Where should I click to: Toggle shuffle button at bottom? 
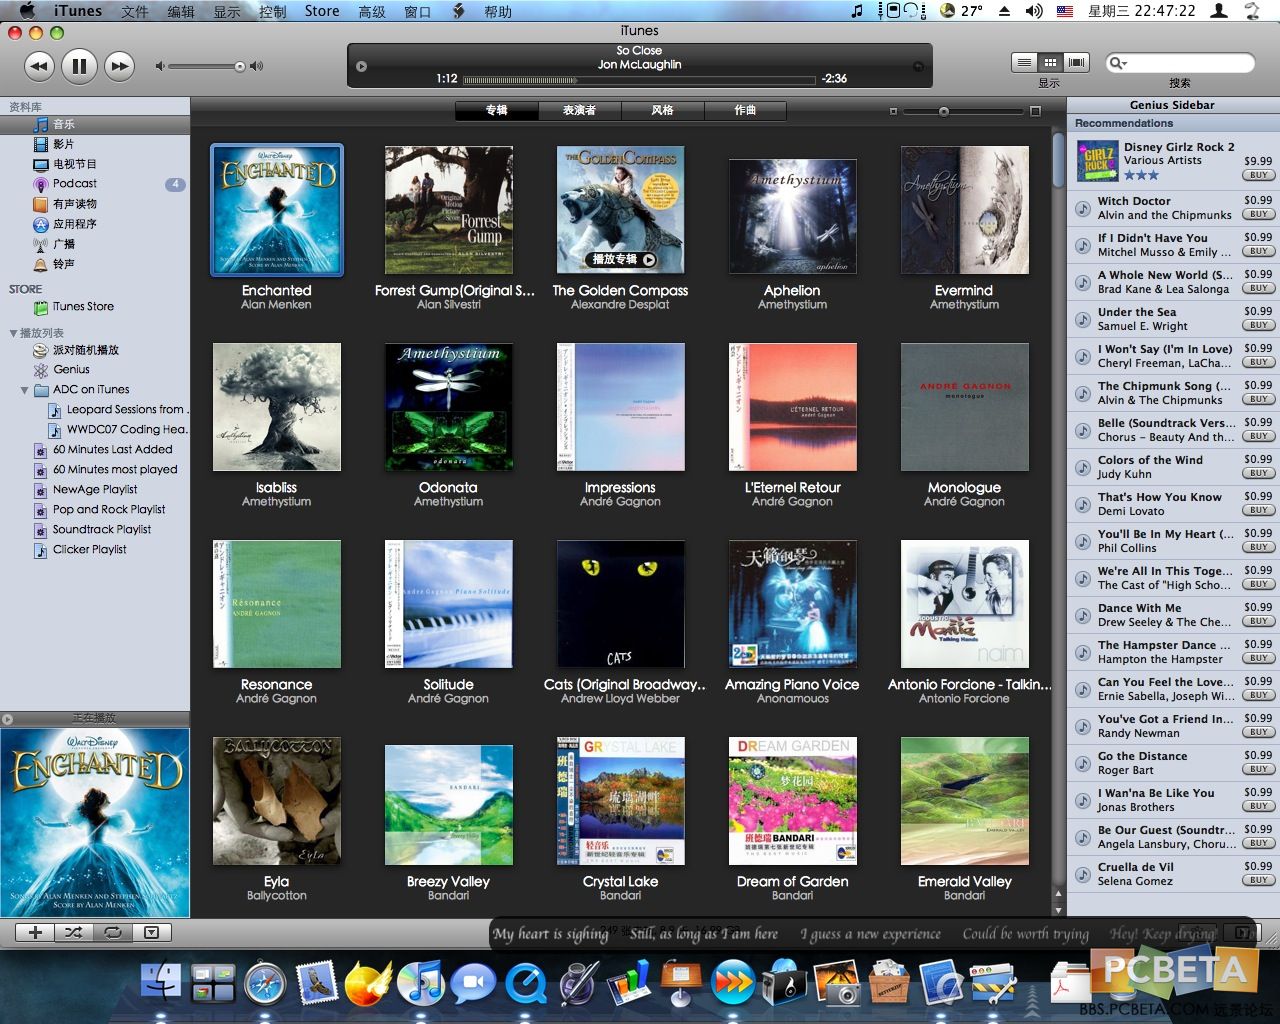coord(74,932)
